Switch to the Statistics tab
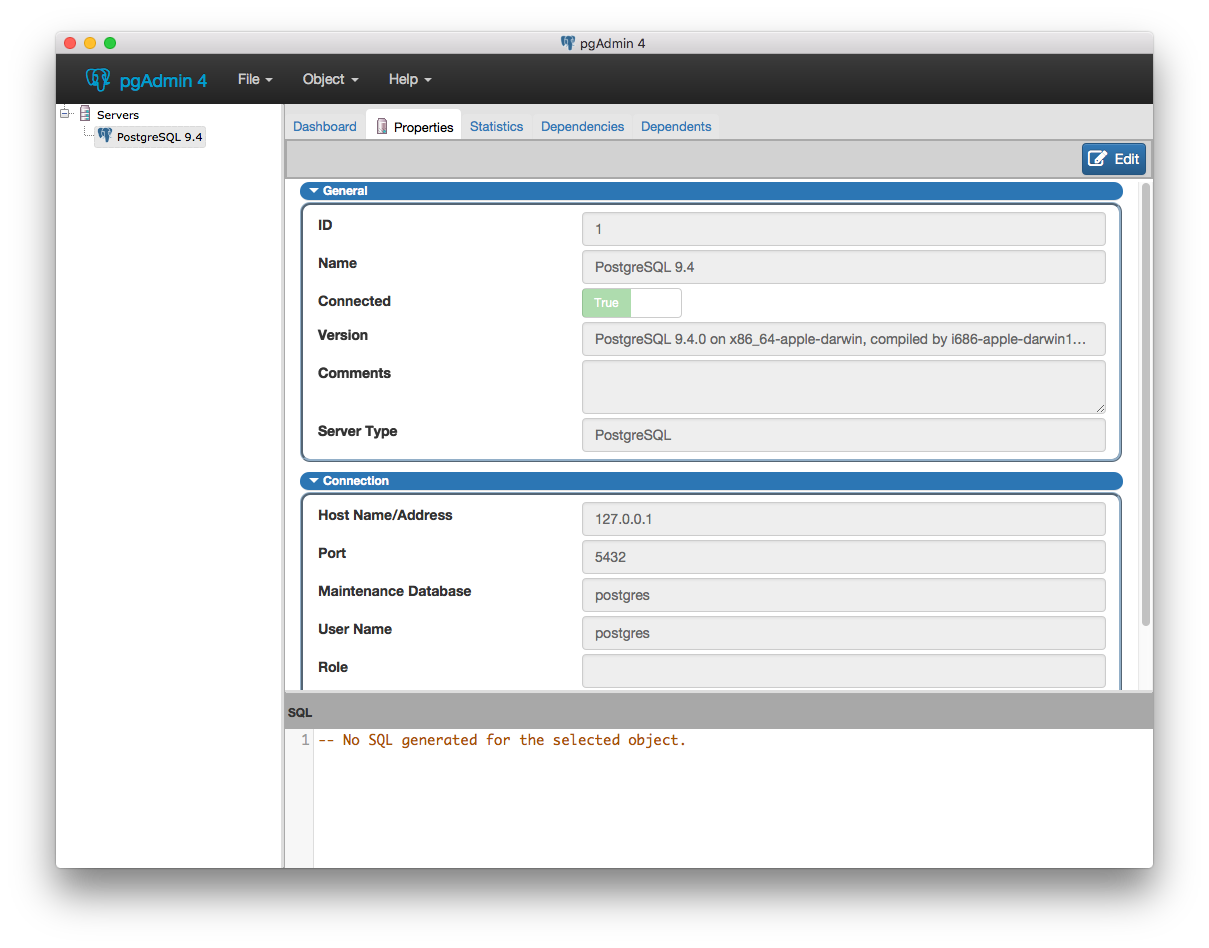The image size is (1209, 948). (496, 127)
